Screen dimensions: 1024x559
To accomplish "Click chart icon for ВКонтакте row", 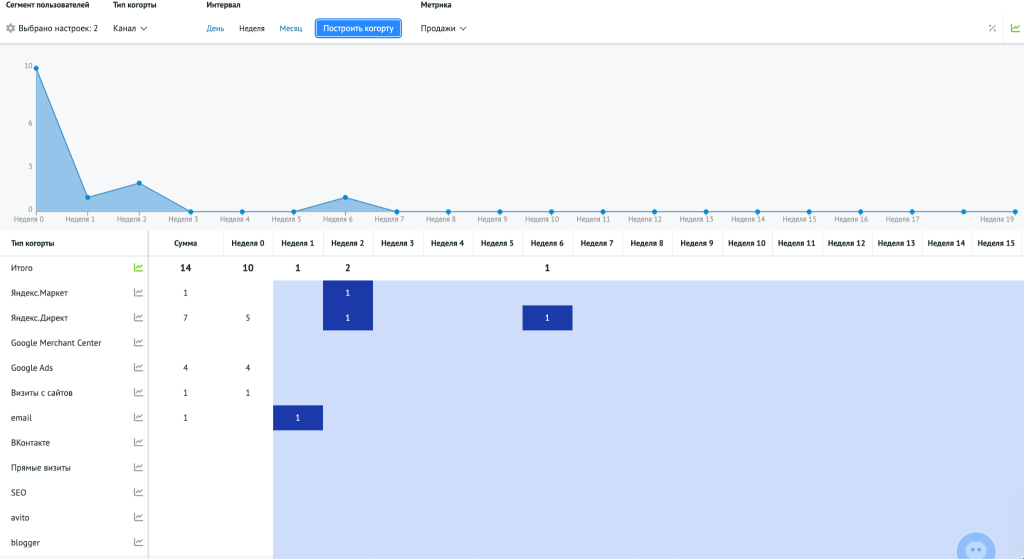I will click(x=138, y=443).
